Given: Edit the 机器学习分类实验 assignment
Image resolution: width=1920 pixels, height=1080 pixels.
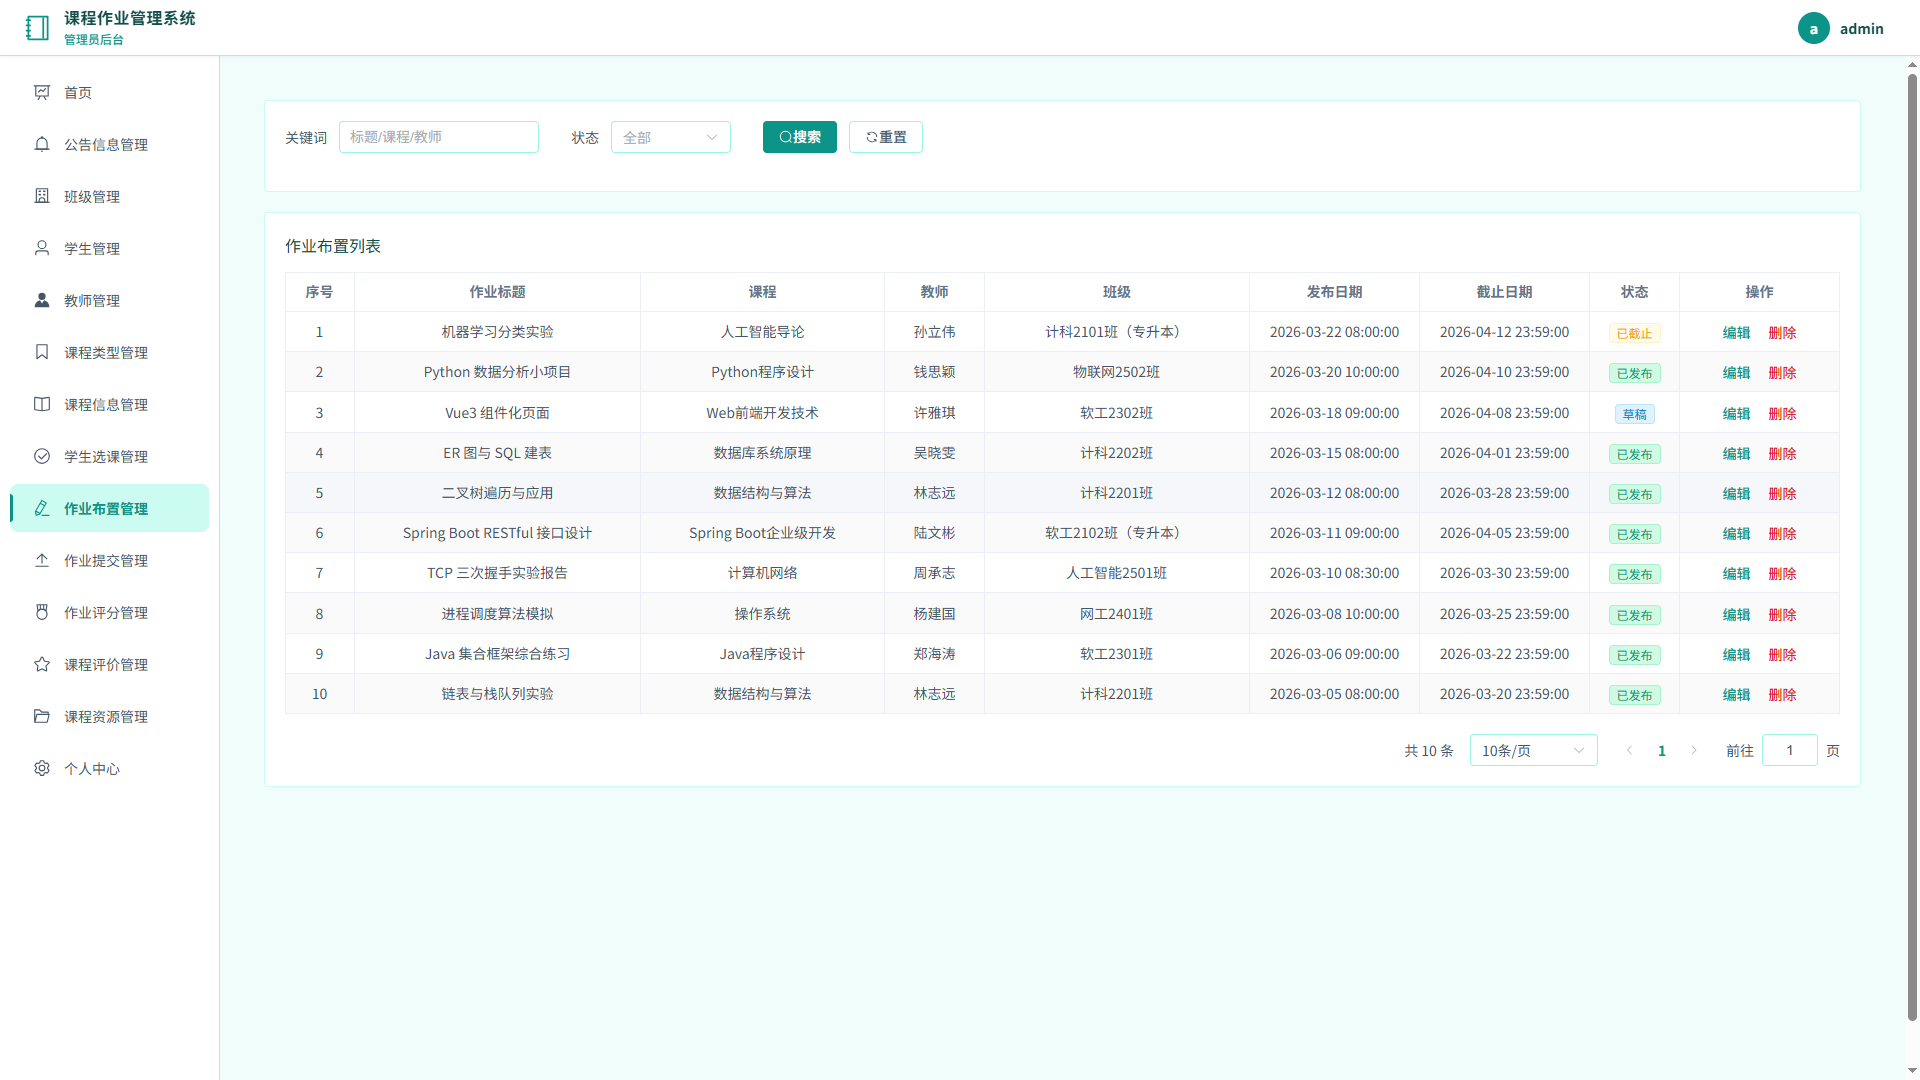Looking at the screenshot, I should point(1736,333).
